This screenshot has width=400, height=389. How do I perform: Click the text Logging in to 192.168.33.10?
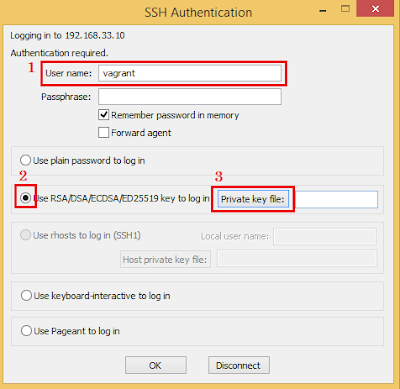[x=67, y=35]
